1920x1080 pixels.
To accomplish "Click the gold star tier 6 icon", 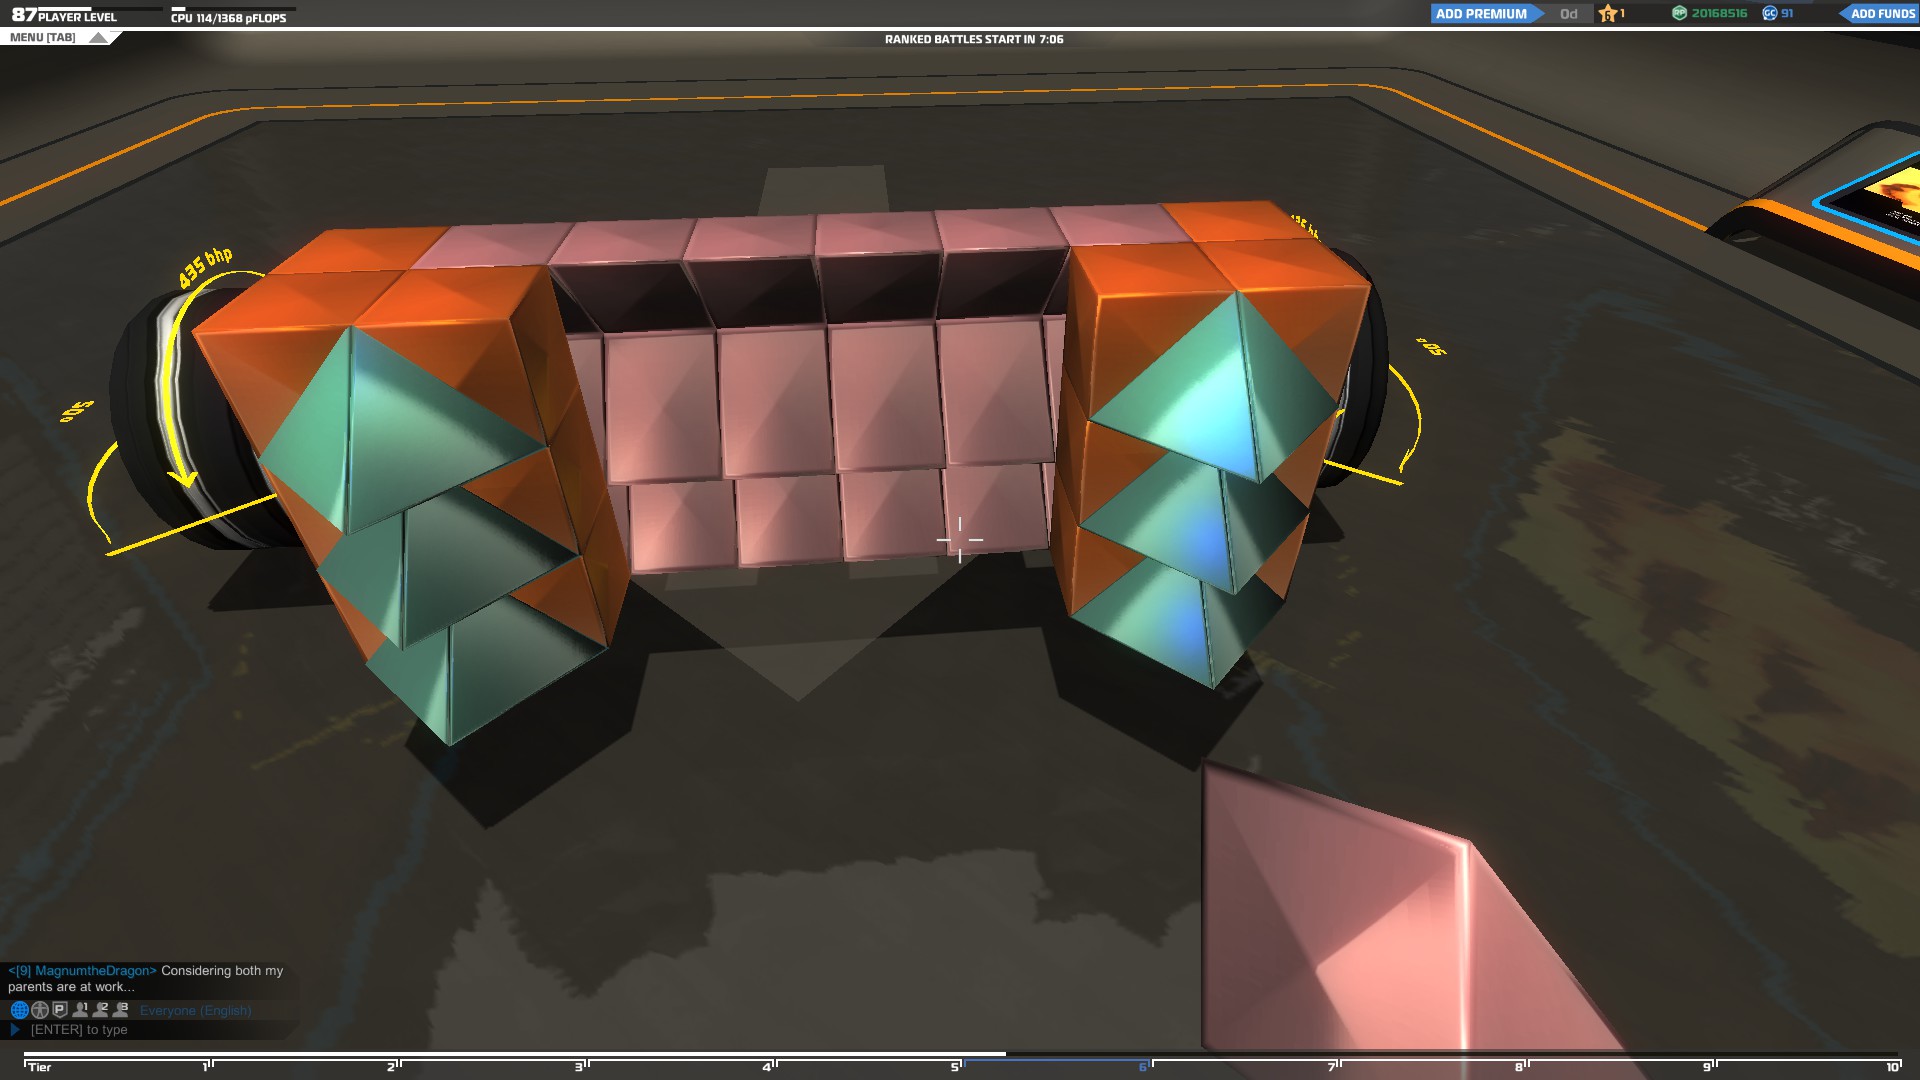I will pos(1608,14).
